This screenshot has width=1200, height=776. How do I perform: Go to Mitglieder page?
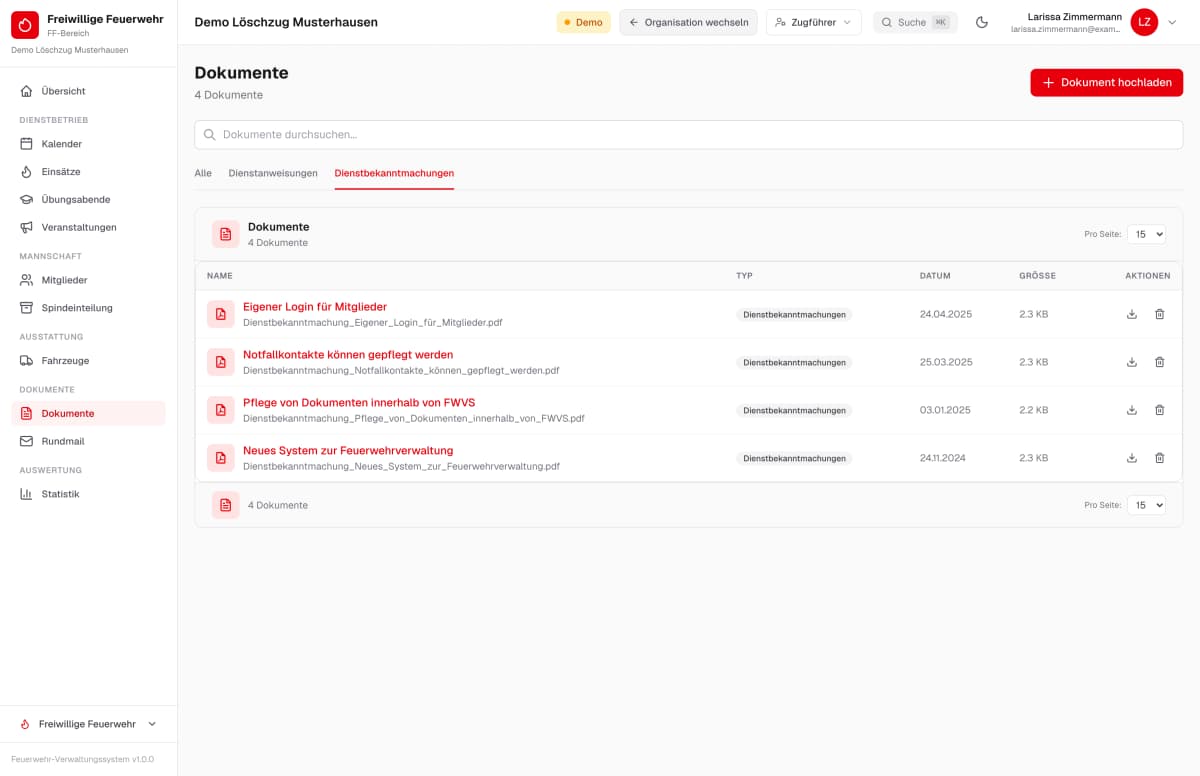(x=89, y=280)
